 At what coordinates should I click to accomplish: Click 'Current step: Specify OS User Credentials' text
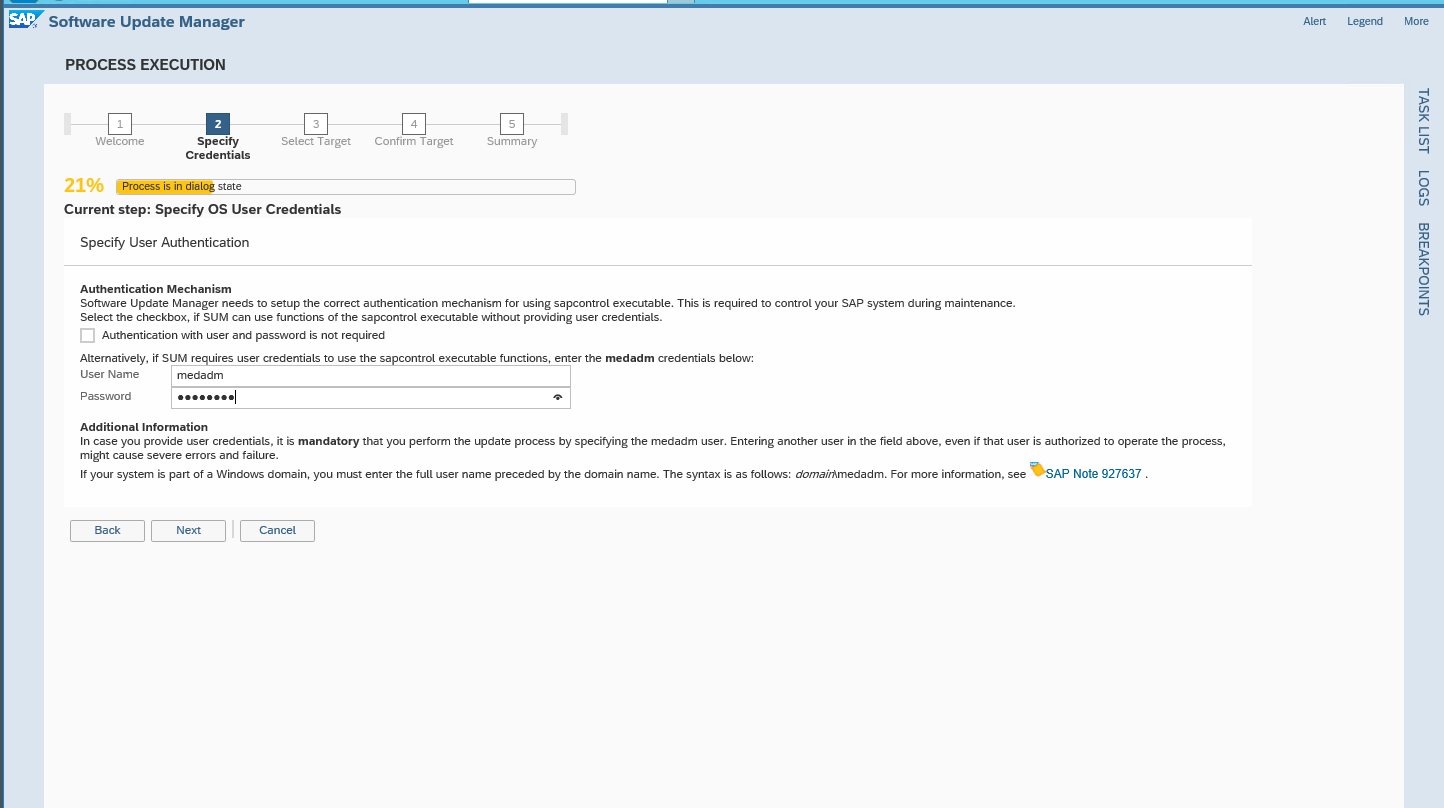pos(202,210)
